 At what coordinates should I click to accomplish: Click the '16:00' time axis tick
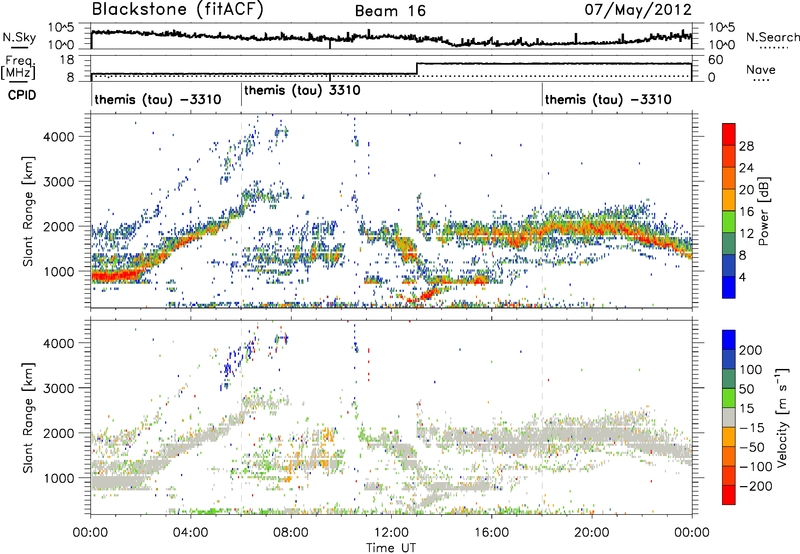coord(491,533)
